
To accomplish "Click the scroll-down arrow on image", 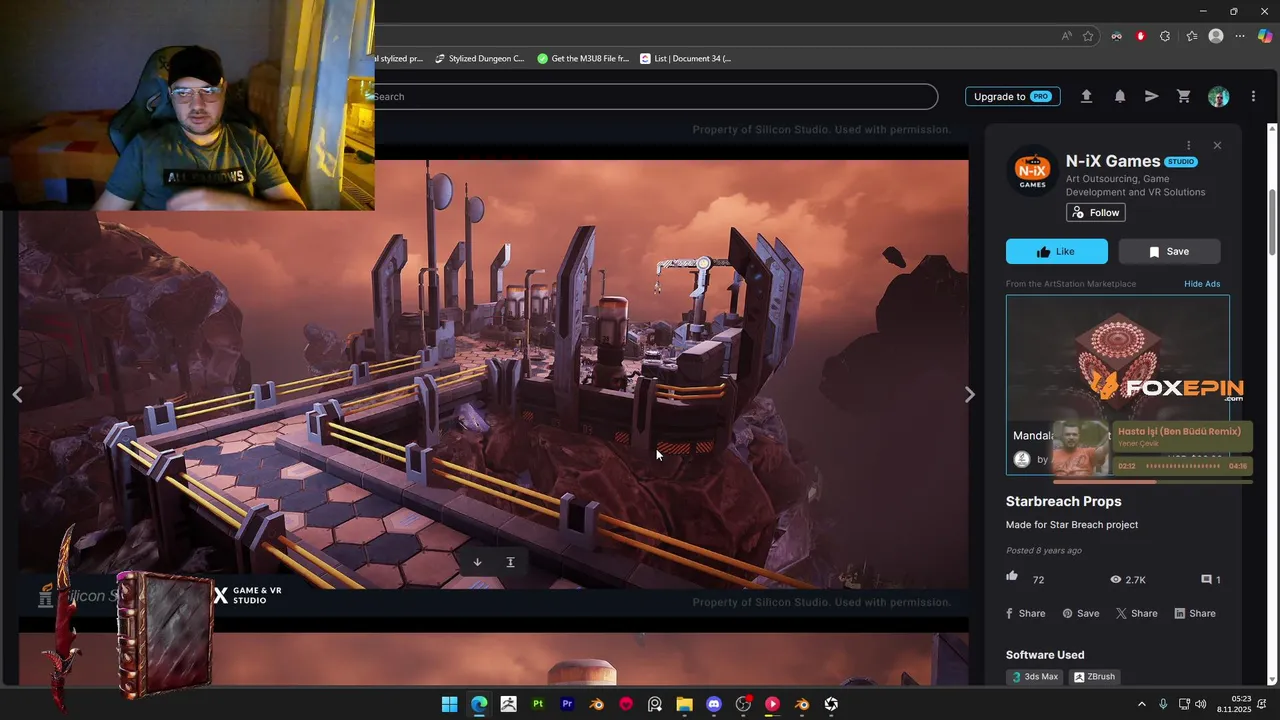I will tap(477, 562).
